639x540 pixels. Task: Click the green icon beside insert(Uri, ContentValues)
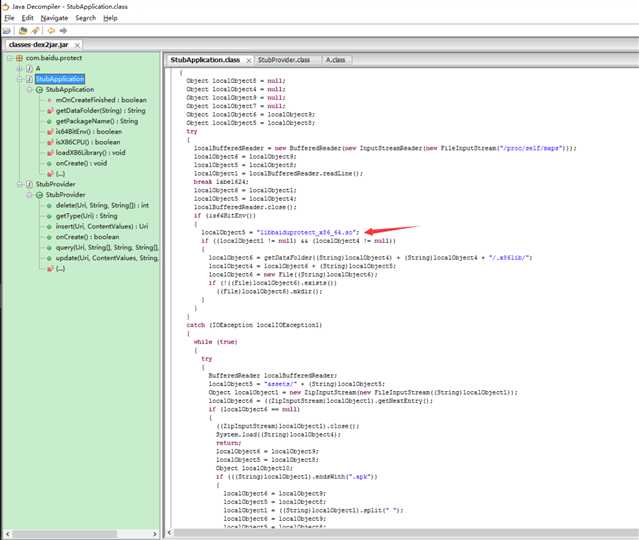(x=50, y=227)
